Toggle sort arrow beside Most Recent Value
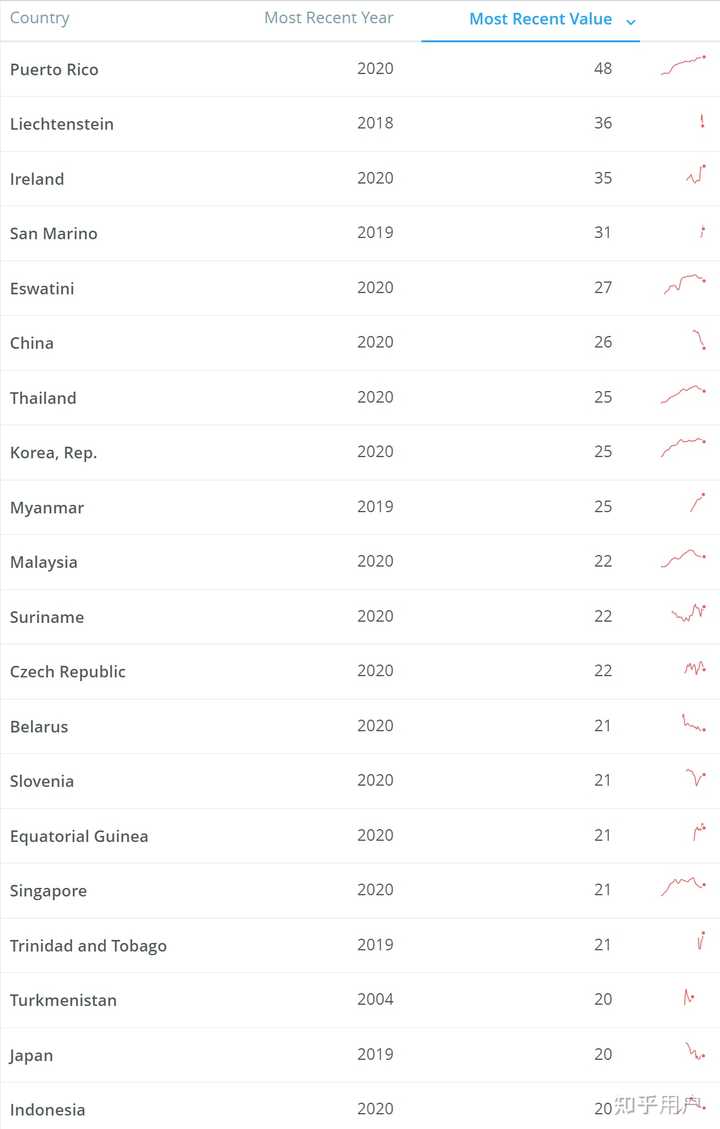The image size is (720, 1129). tap(631, 22)
